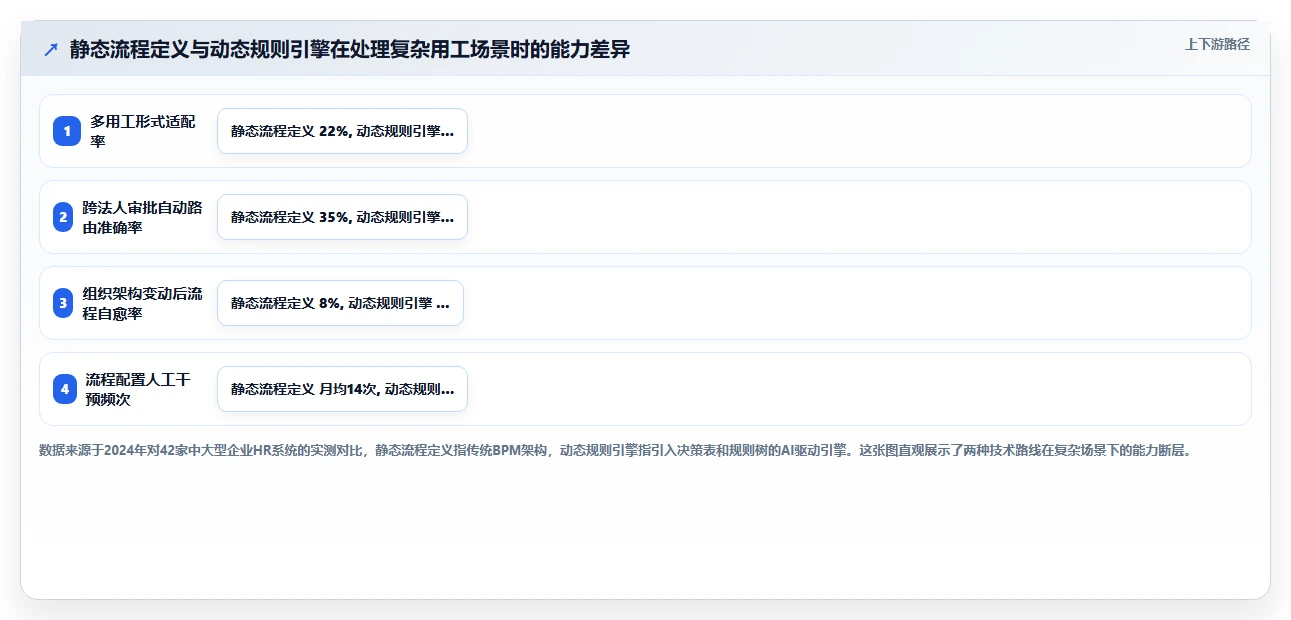Click the number 2 step badge
This screenshot has height=620, width=1291.
click(63, 217)
